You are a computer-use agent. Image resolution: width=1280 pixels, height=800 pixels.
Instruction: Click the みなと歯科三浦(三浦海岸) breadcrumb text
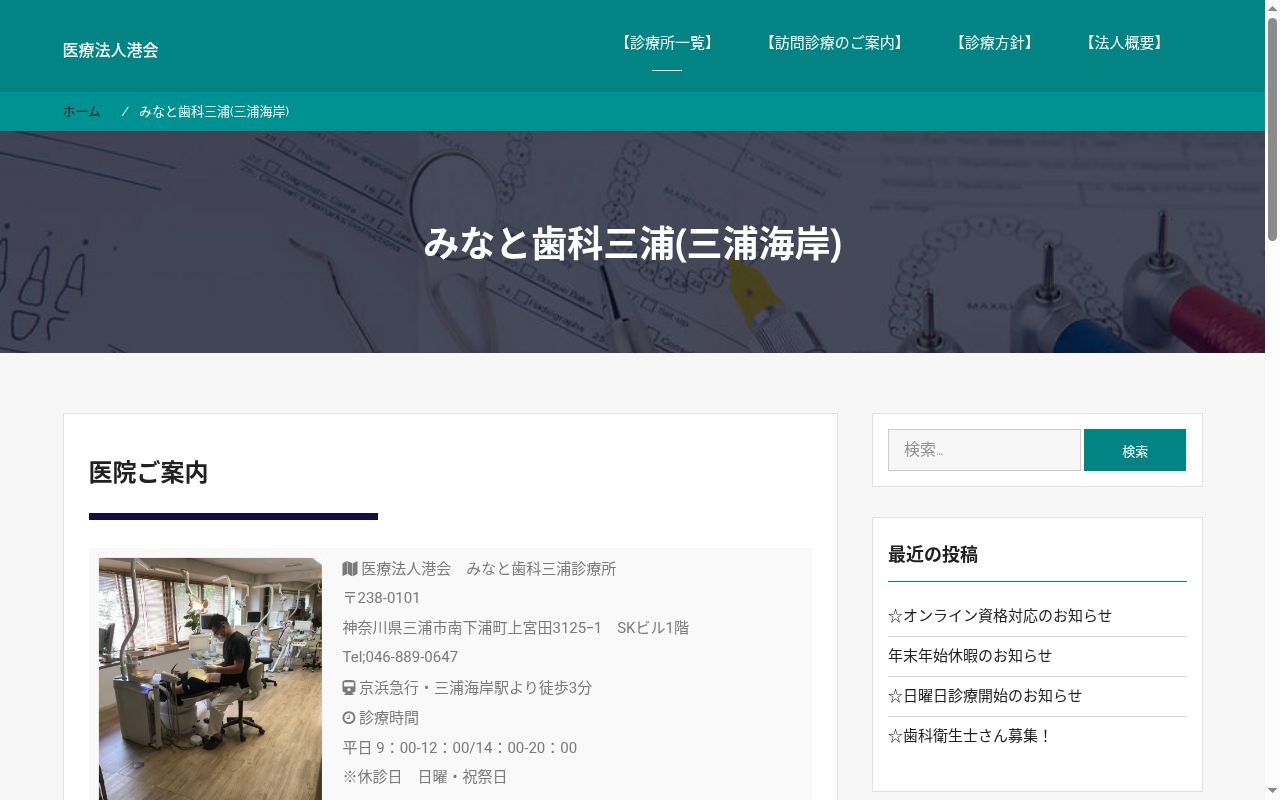[x=214, y=112]
